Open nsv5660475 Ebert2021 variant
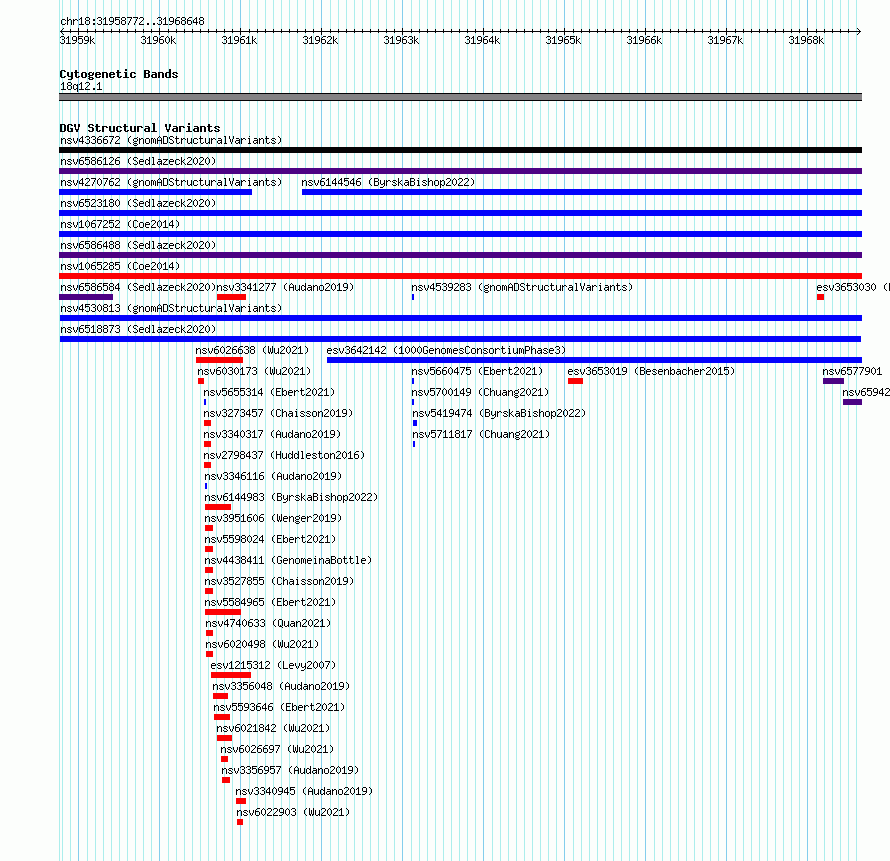Viewport: 890px width, 861px height. (x=477, y=371)
